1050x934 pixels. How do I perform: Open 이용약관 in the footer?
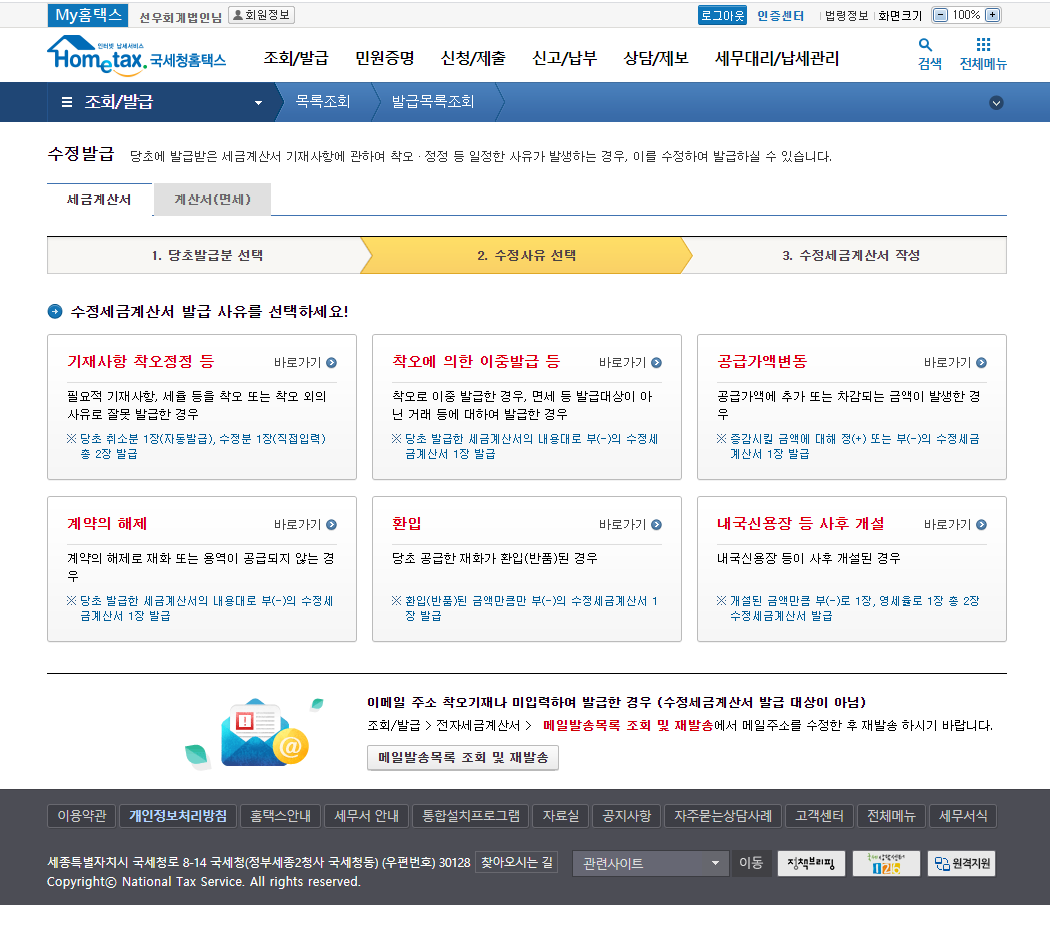click(82, 815)
